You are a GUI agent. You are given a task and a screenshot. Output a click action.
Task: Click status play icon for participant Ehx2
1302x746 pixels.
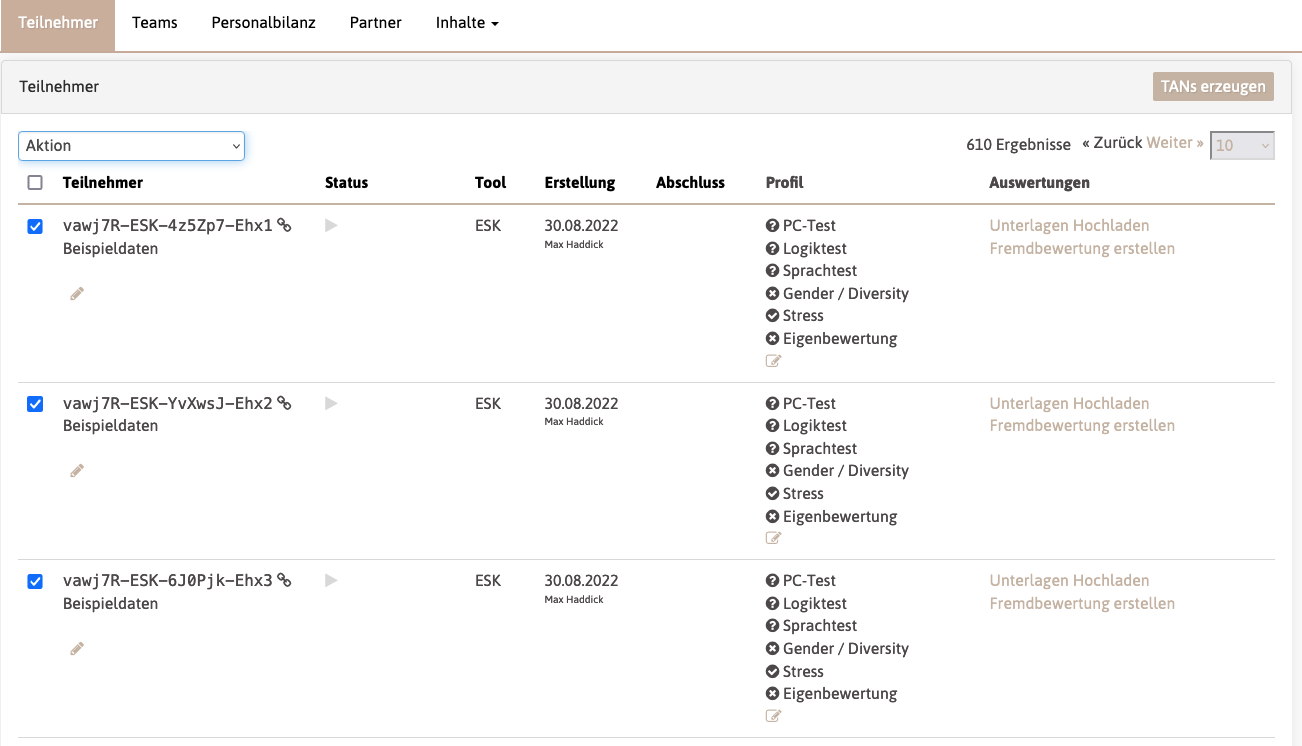(x=331, y=403)
